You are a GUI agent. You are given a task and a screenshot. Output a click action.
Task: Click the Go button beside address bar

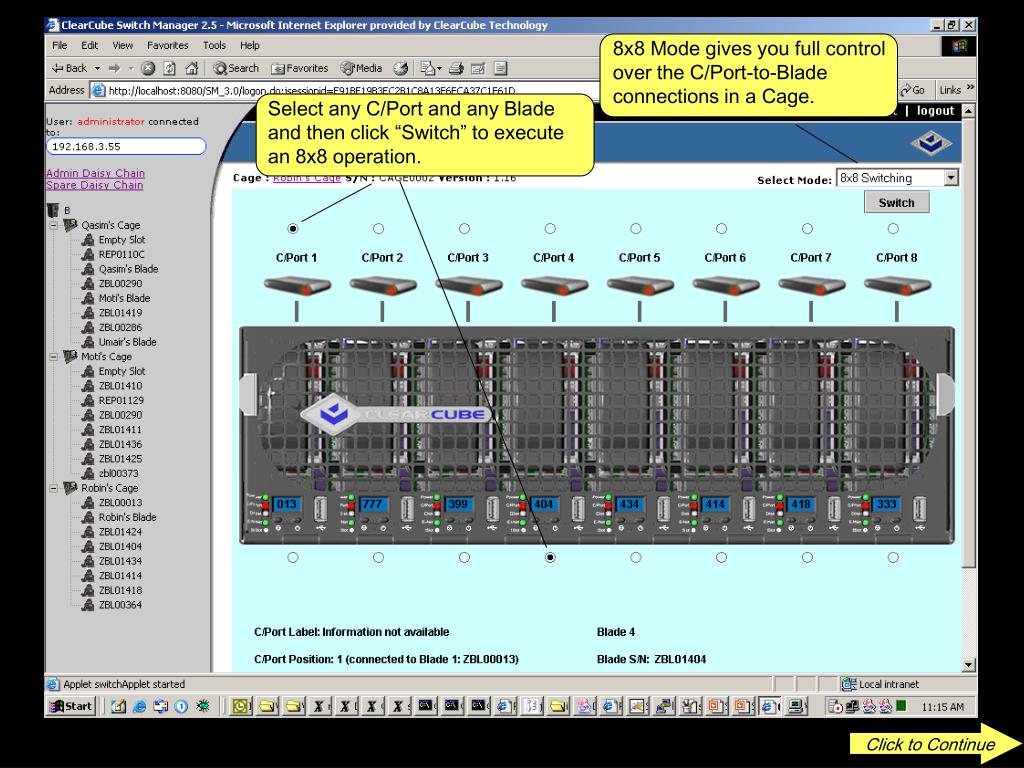coord(912,90)
